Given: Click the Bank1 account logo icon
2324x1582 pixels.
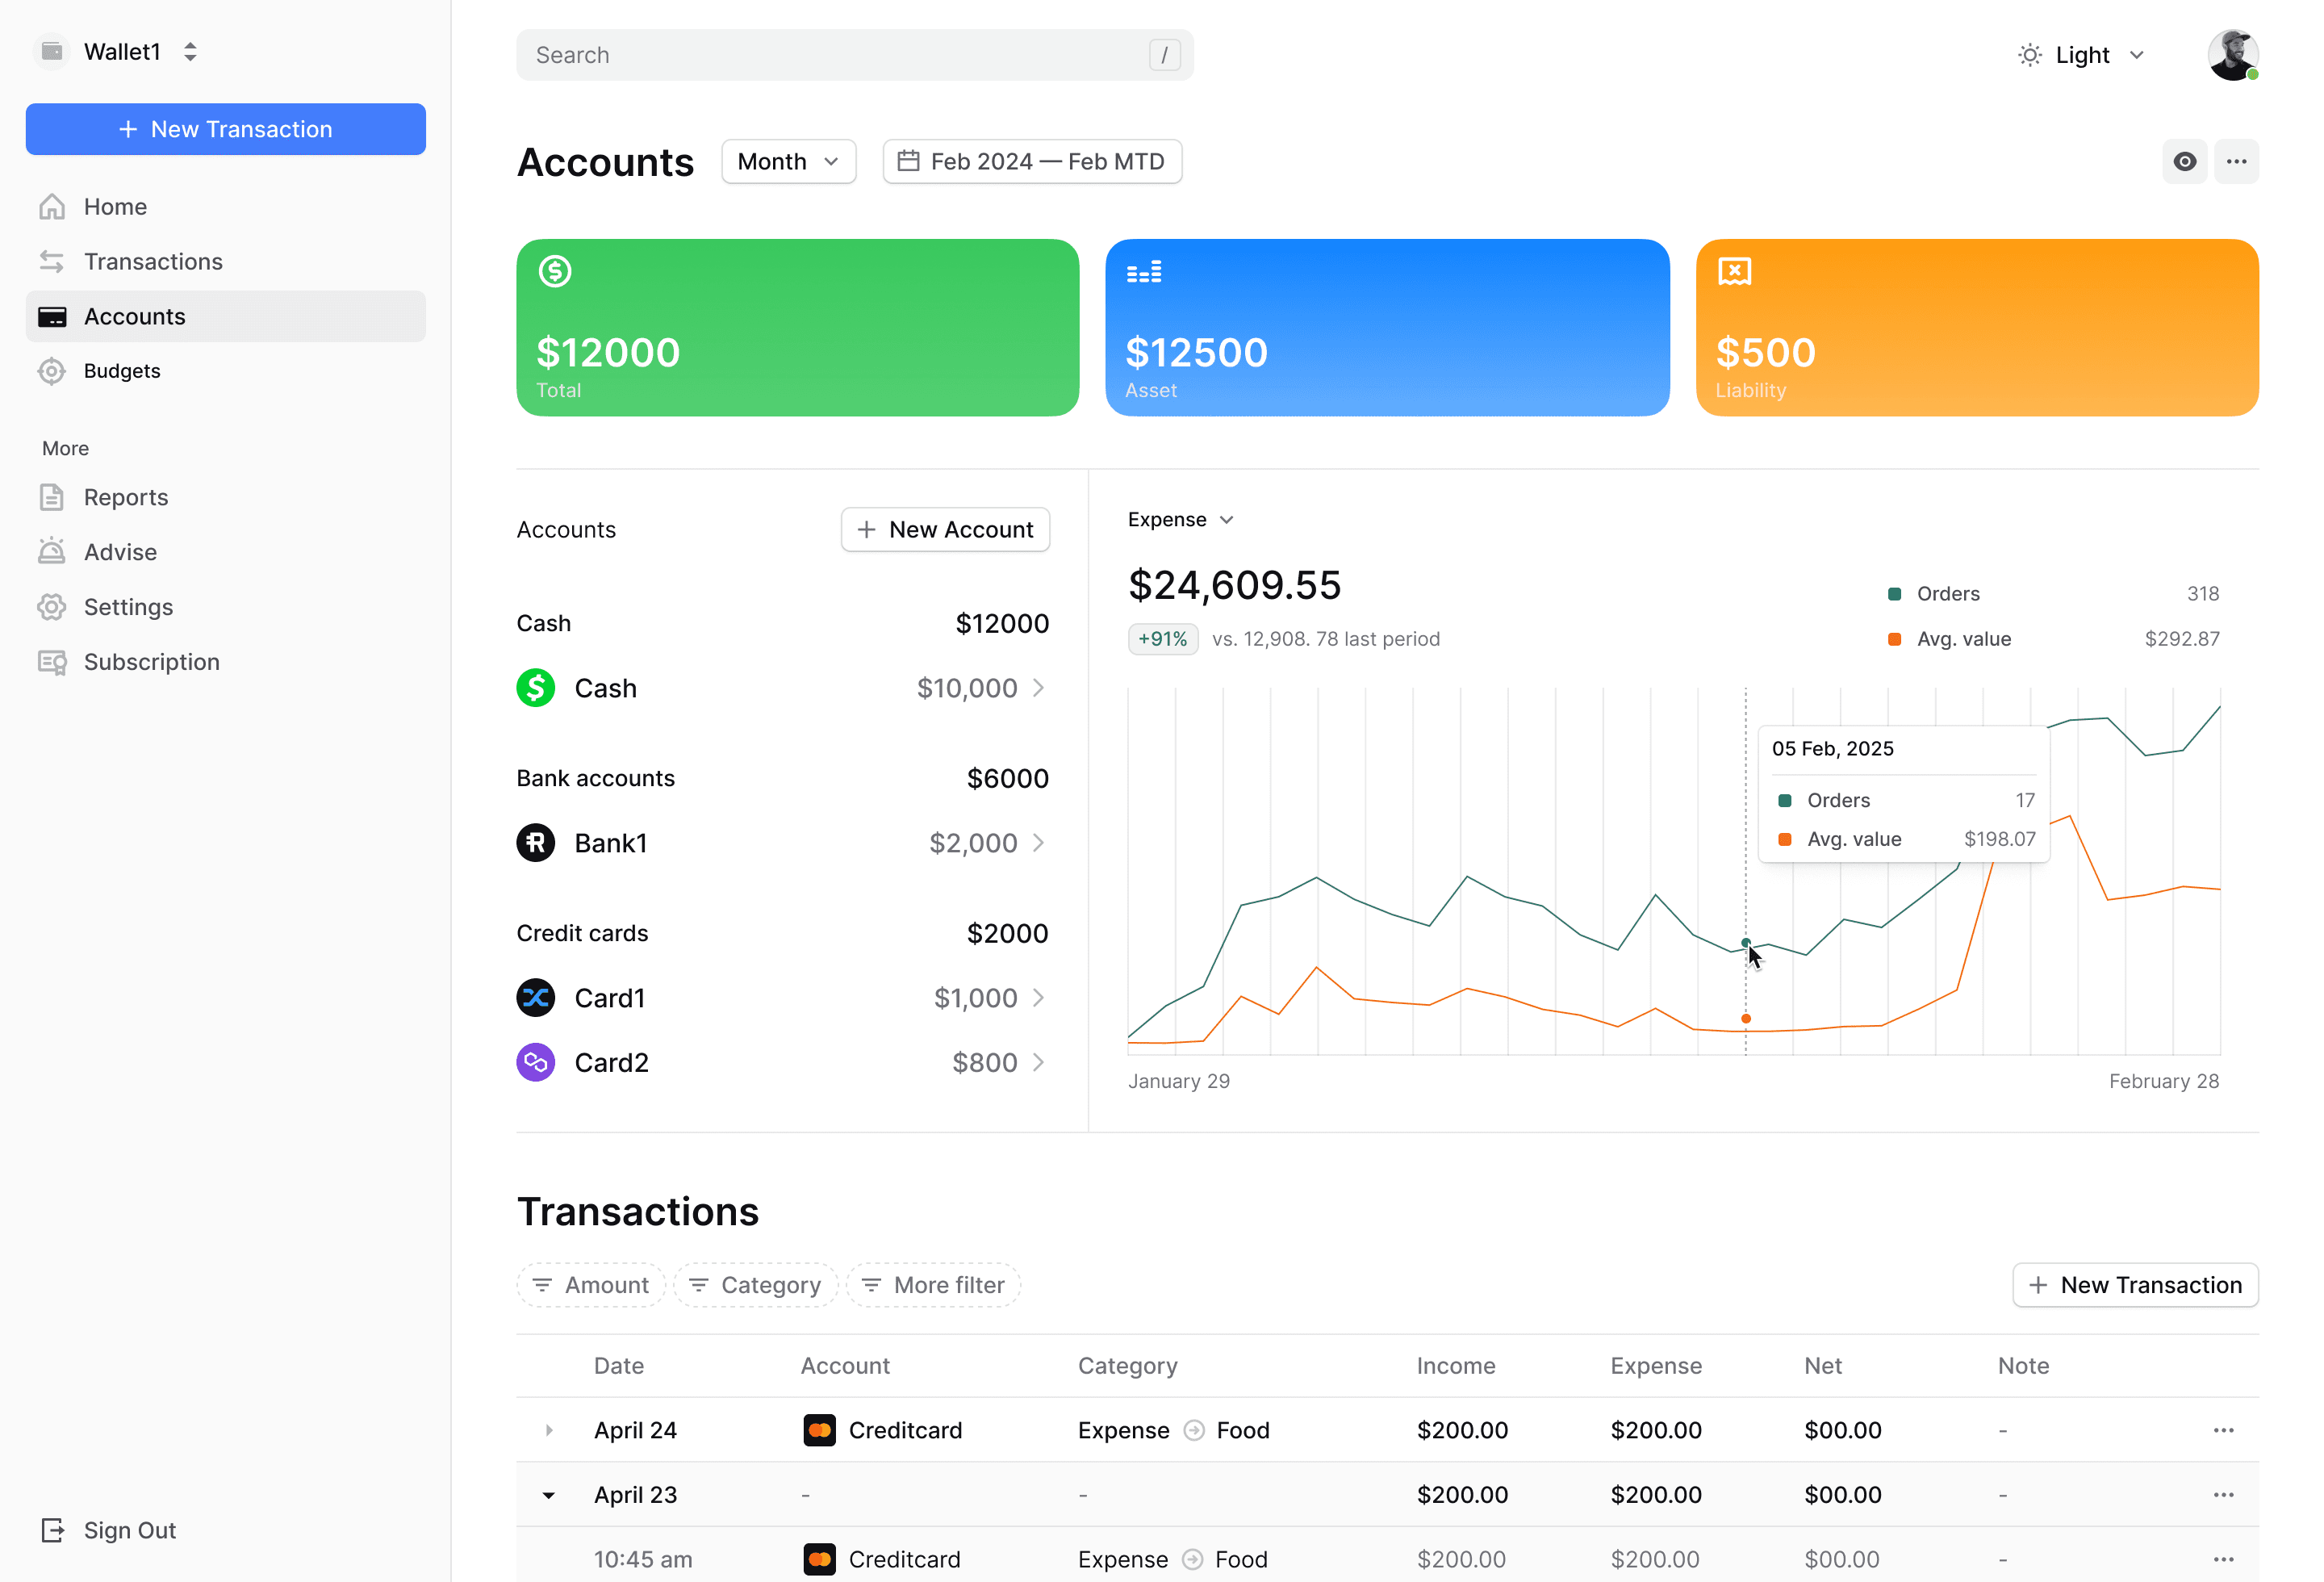Looking at the screenshot, I should (x=536, y=843).
